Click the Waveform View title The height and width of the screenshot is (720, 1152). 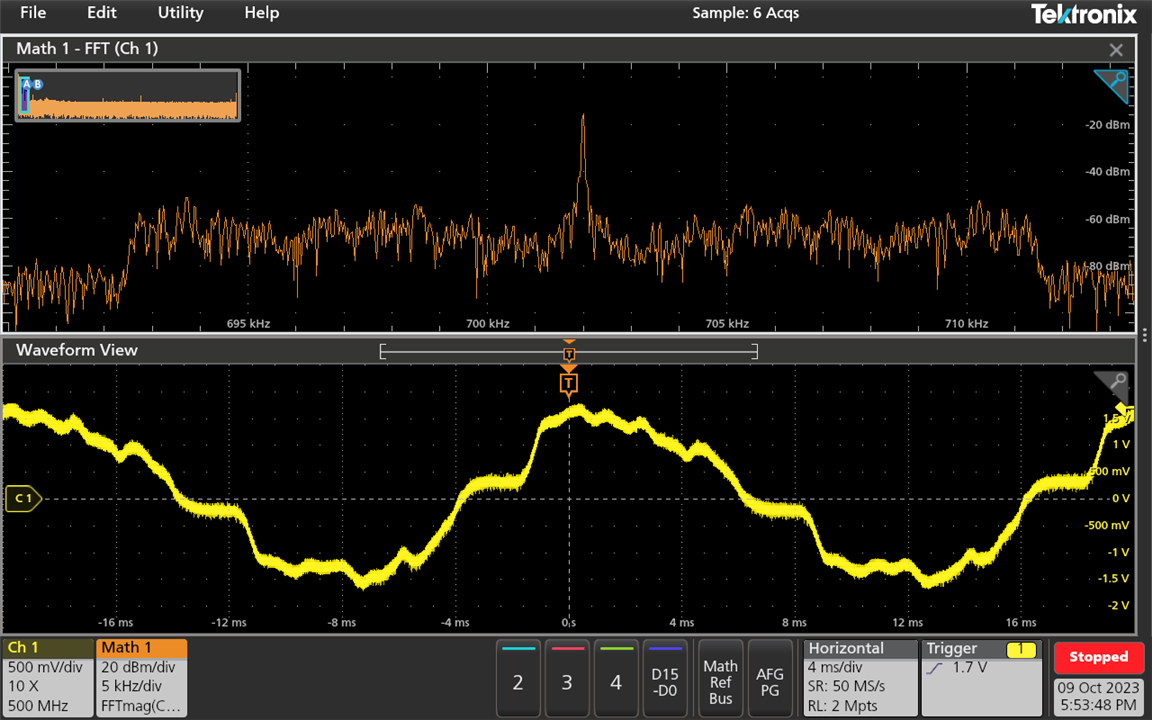coord(77,350)
